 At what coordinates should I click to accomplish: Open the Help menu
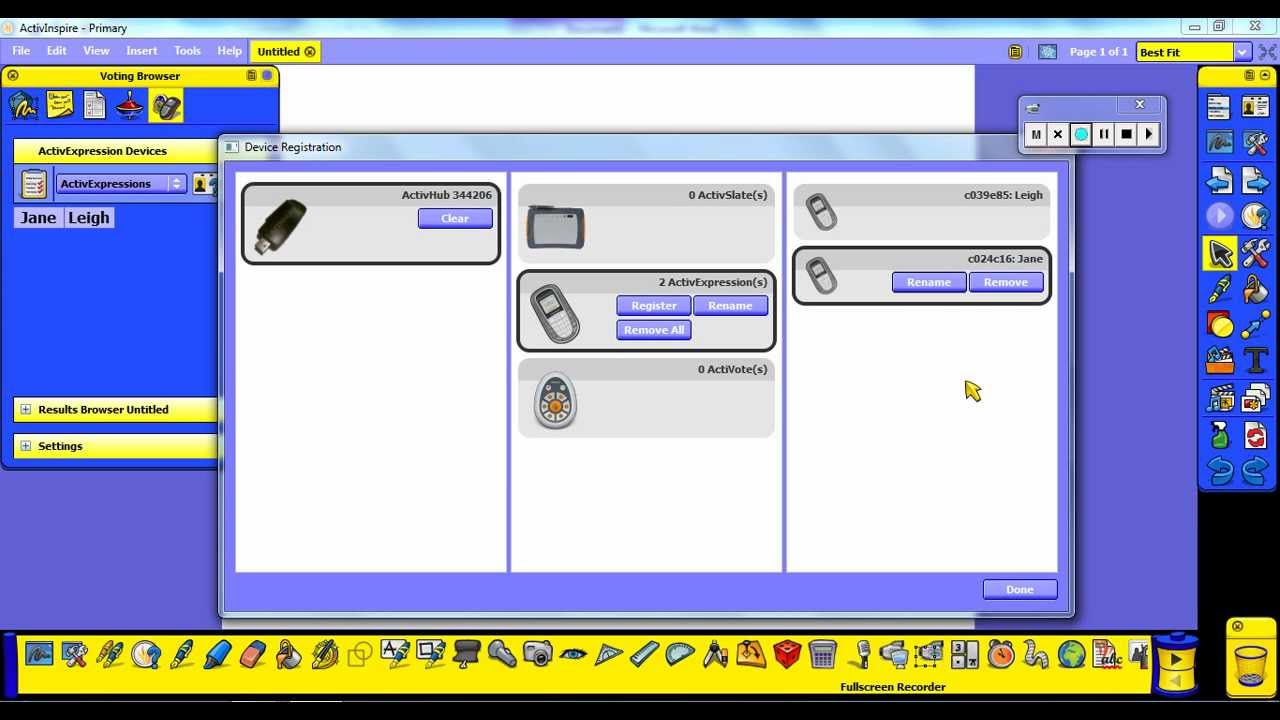pos(229,51)
